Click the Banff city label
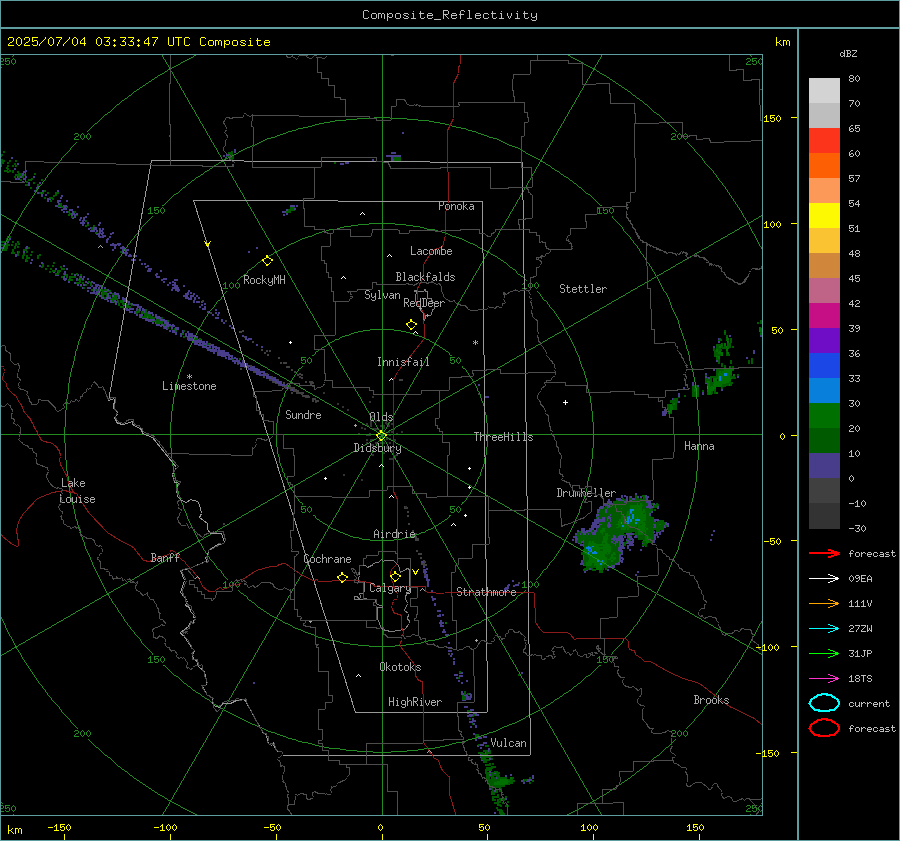 pos(165,558)
